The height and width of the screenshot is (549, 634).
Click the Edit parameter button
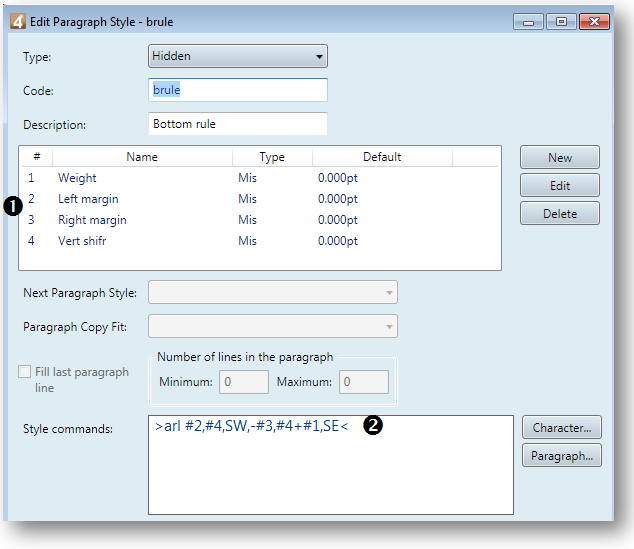pos(560,186)
